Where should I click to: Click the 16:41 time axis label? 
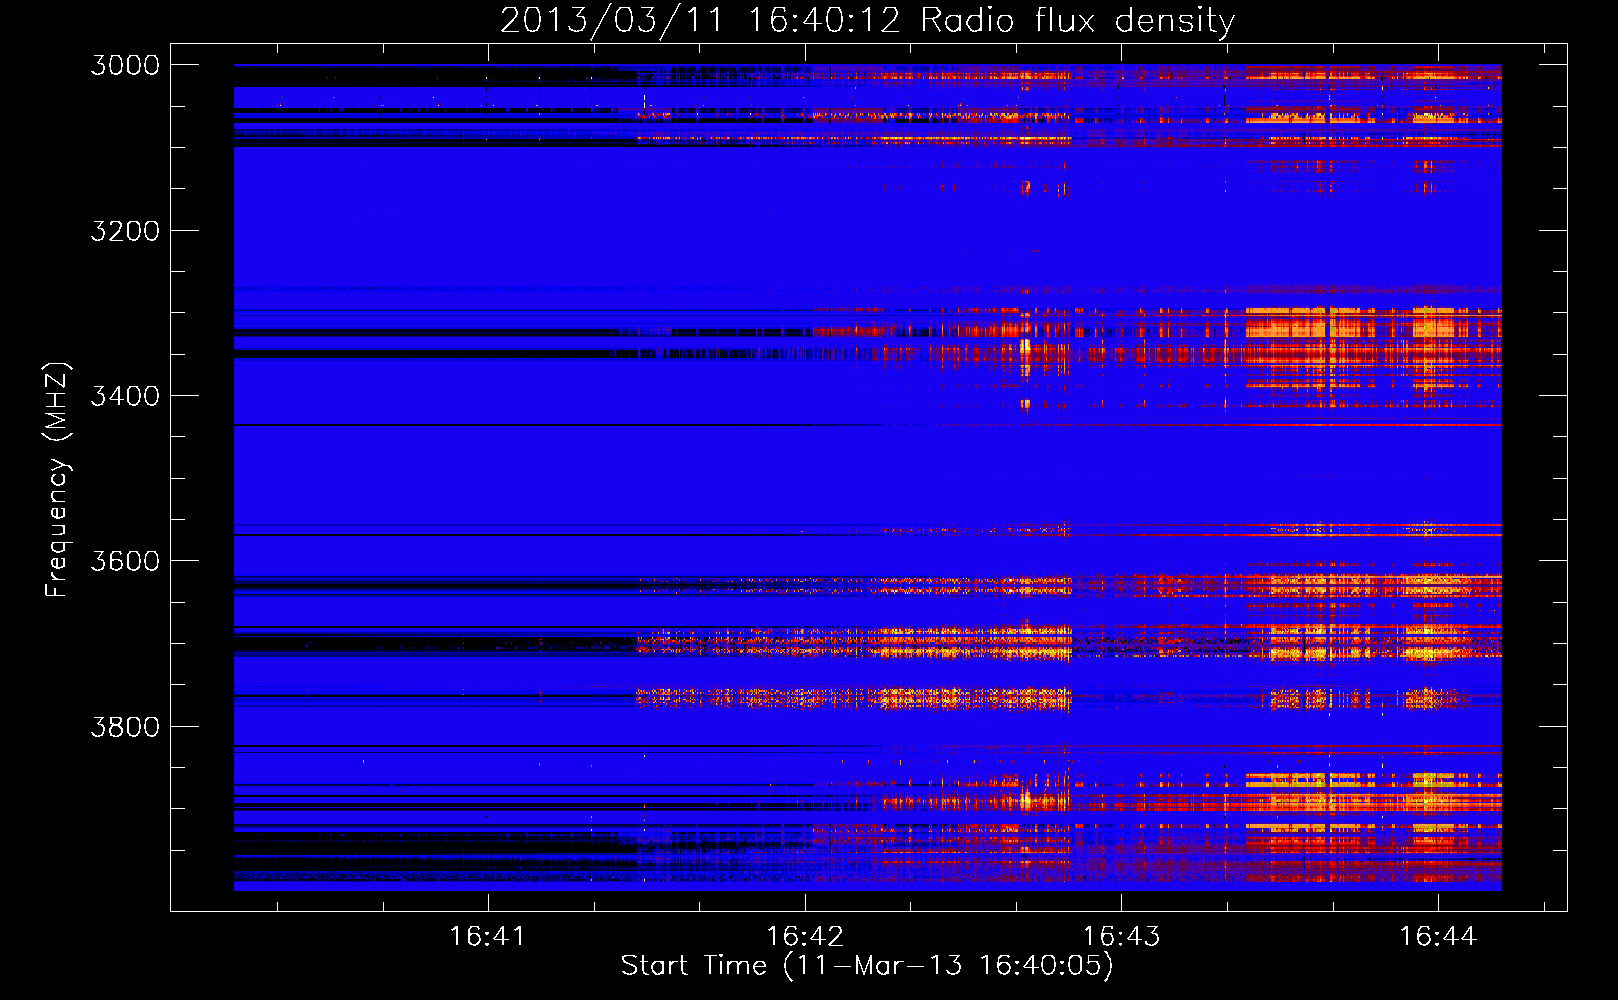coord(487,936)
